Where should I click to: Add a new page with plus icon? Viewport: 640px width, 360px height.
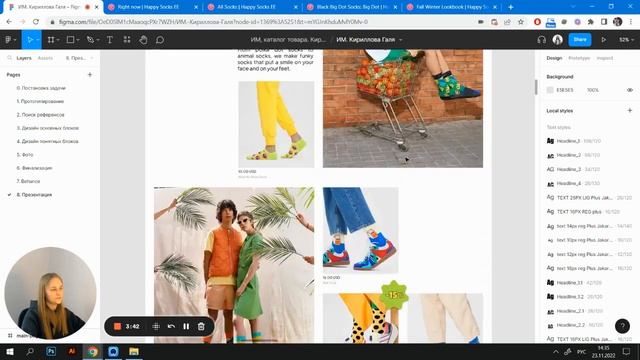tap(90, 75)
